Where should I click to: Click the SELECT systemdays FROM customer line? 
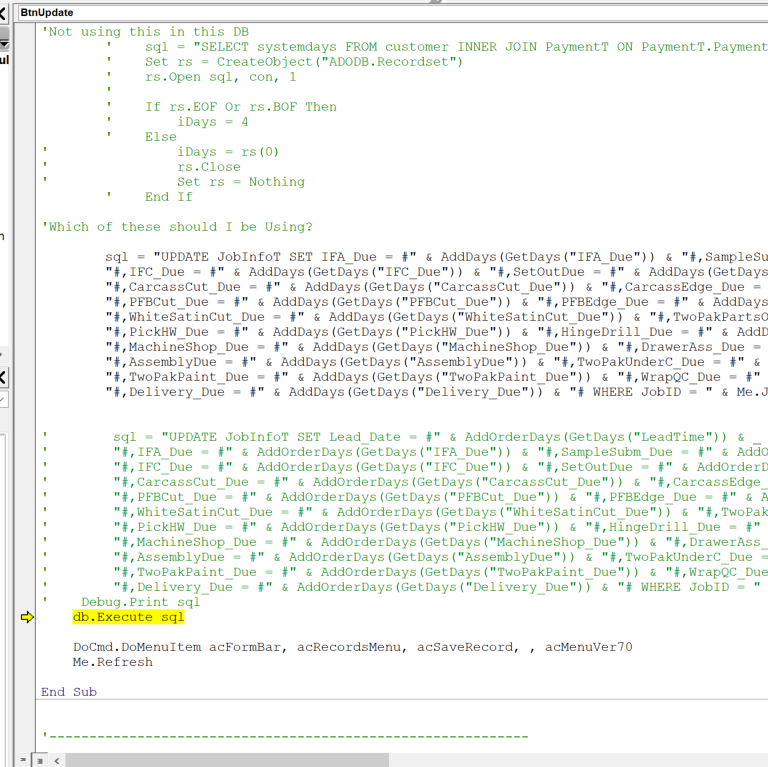(456, 47)
